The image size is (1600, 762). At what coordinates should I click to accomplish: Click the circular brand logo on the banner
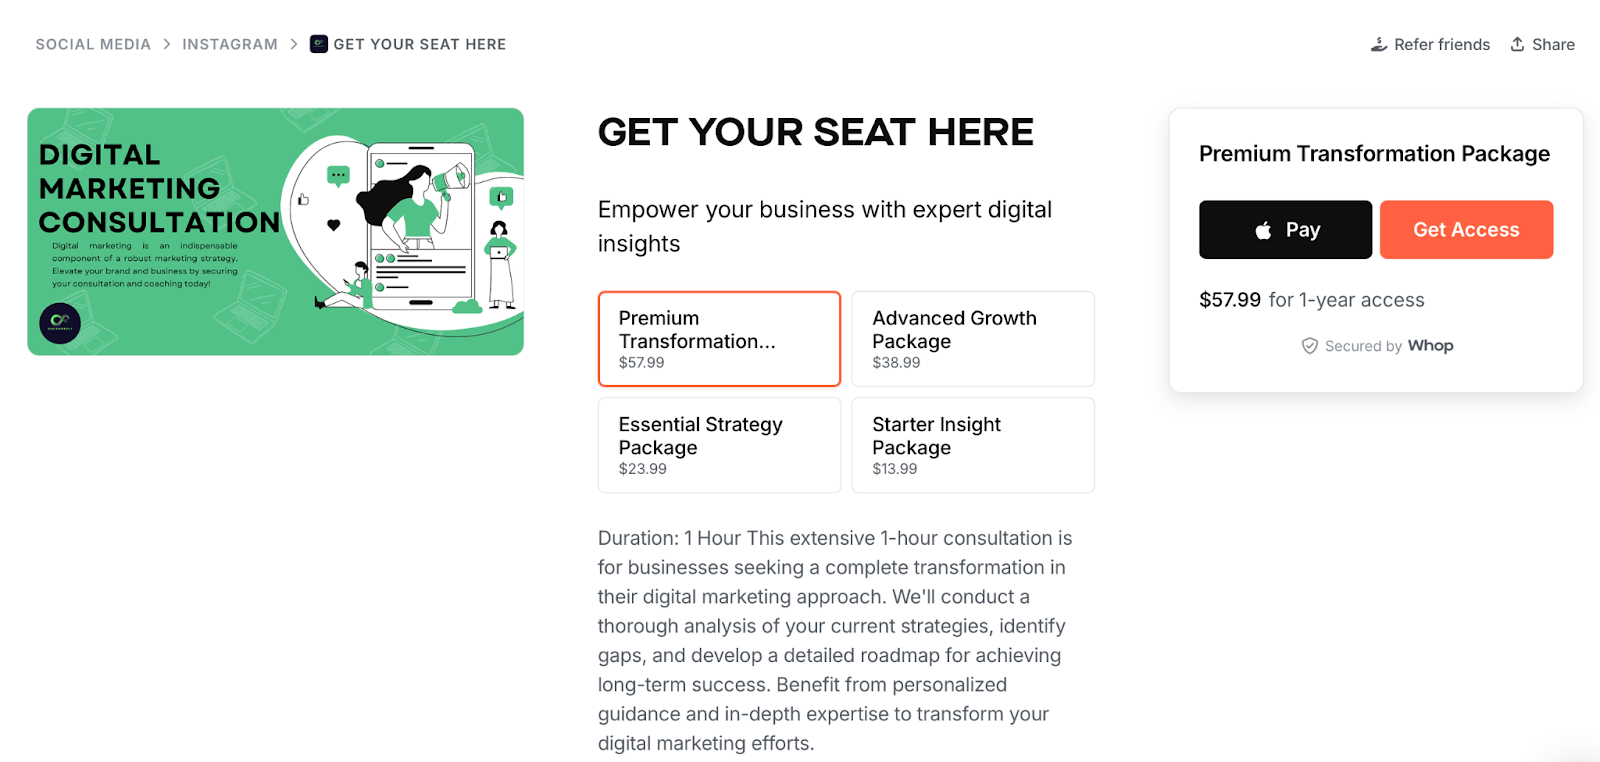click(x=59, y=323)
